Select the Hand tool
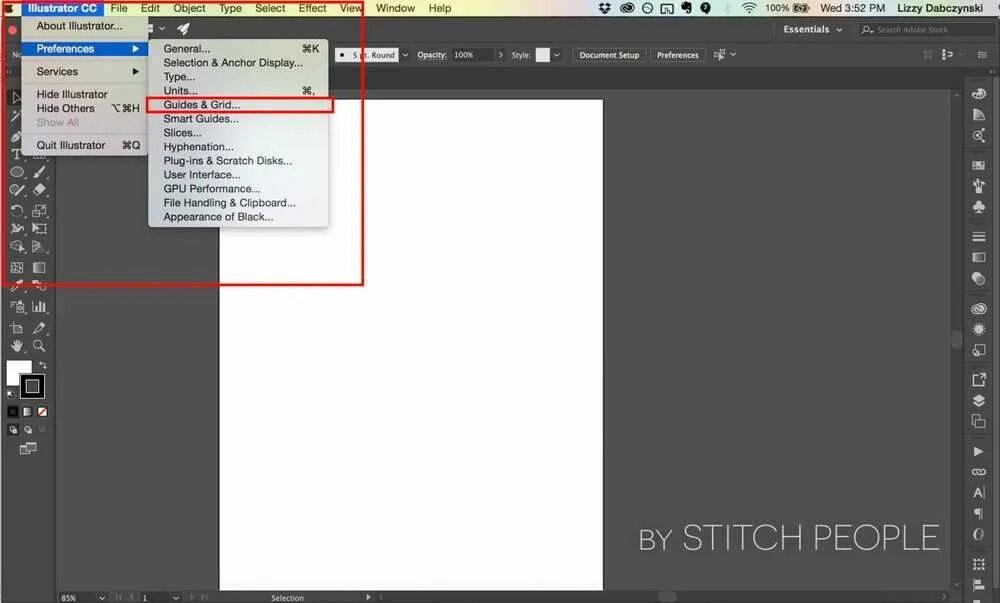Viewport: 1000px width, 603px height. point(17,346)
